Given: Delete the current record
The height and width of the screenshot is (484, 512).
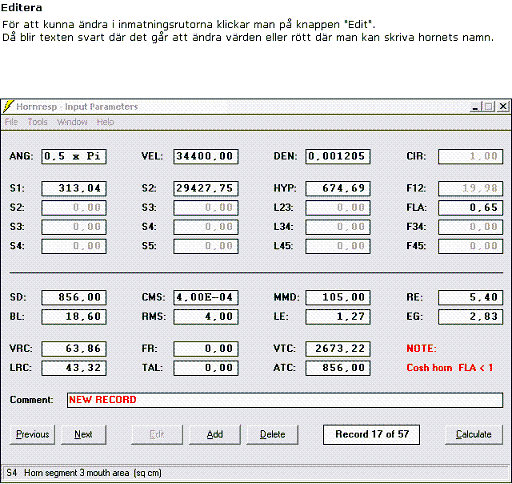Looking at the screenshot, I should [x=272, y=435].
